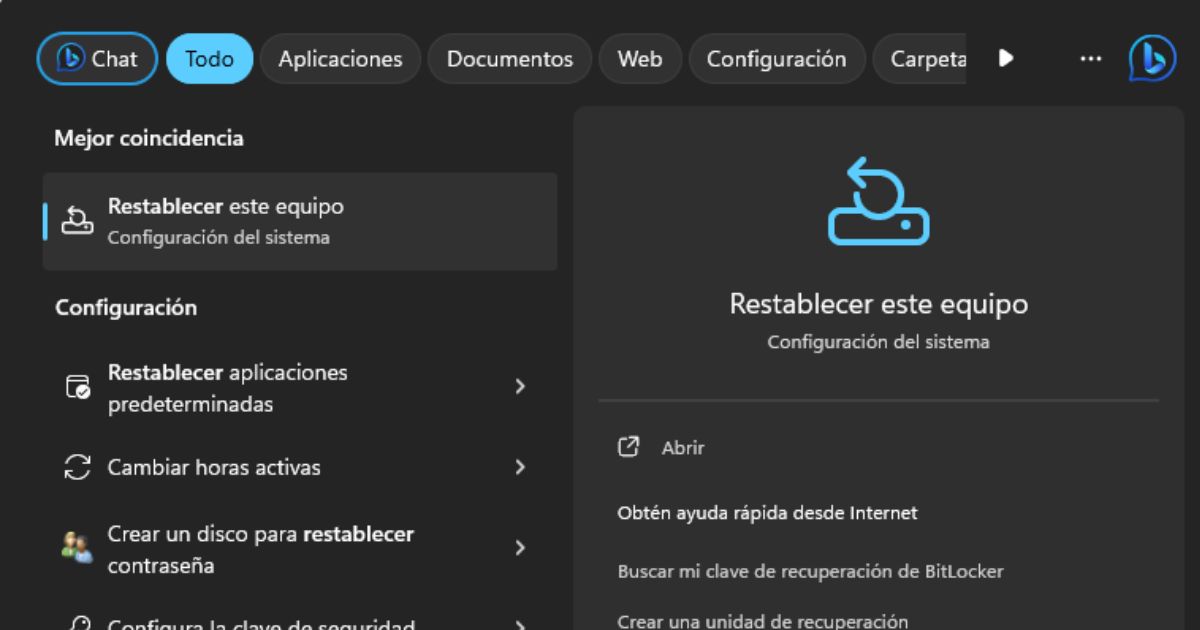This screenshot has width=1200, height=630.
Task: Click the Restablecer este equipo preview title
Action: pos(879,304)
